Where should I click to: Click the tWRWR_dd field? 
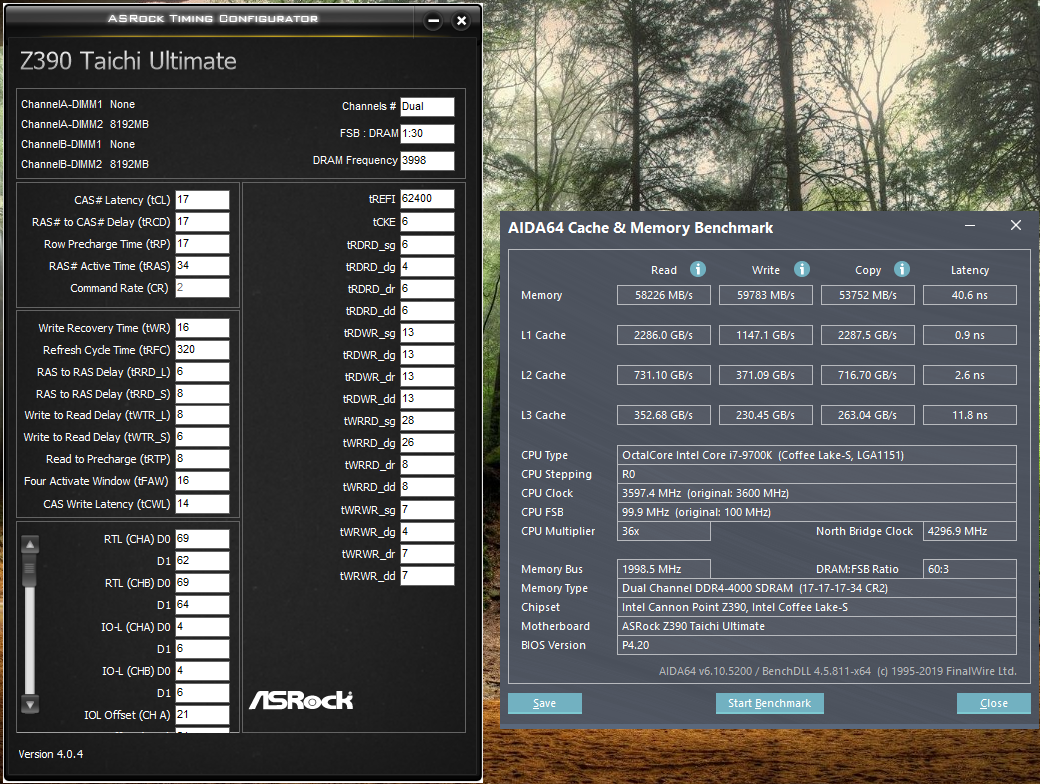coord(427,576)
